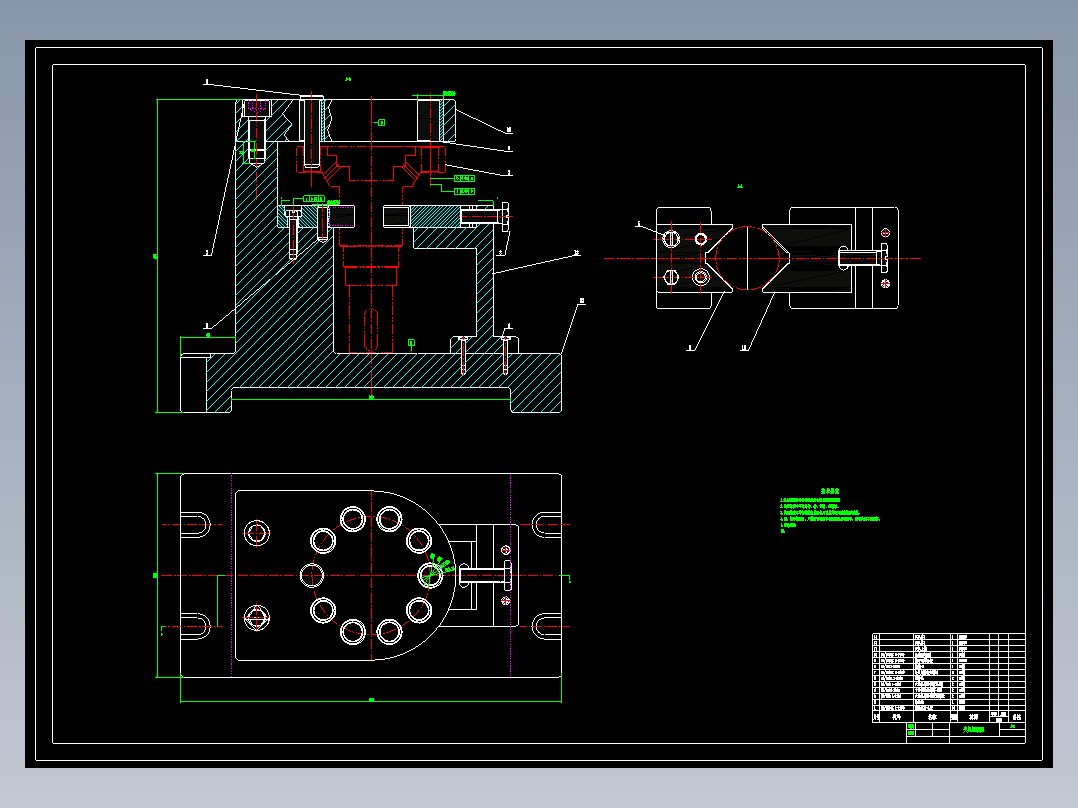Select the green drawing title in title block
Viewport: 1078px width, 808px height.
pyautogui.click(x=973, y=730)
